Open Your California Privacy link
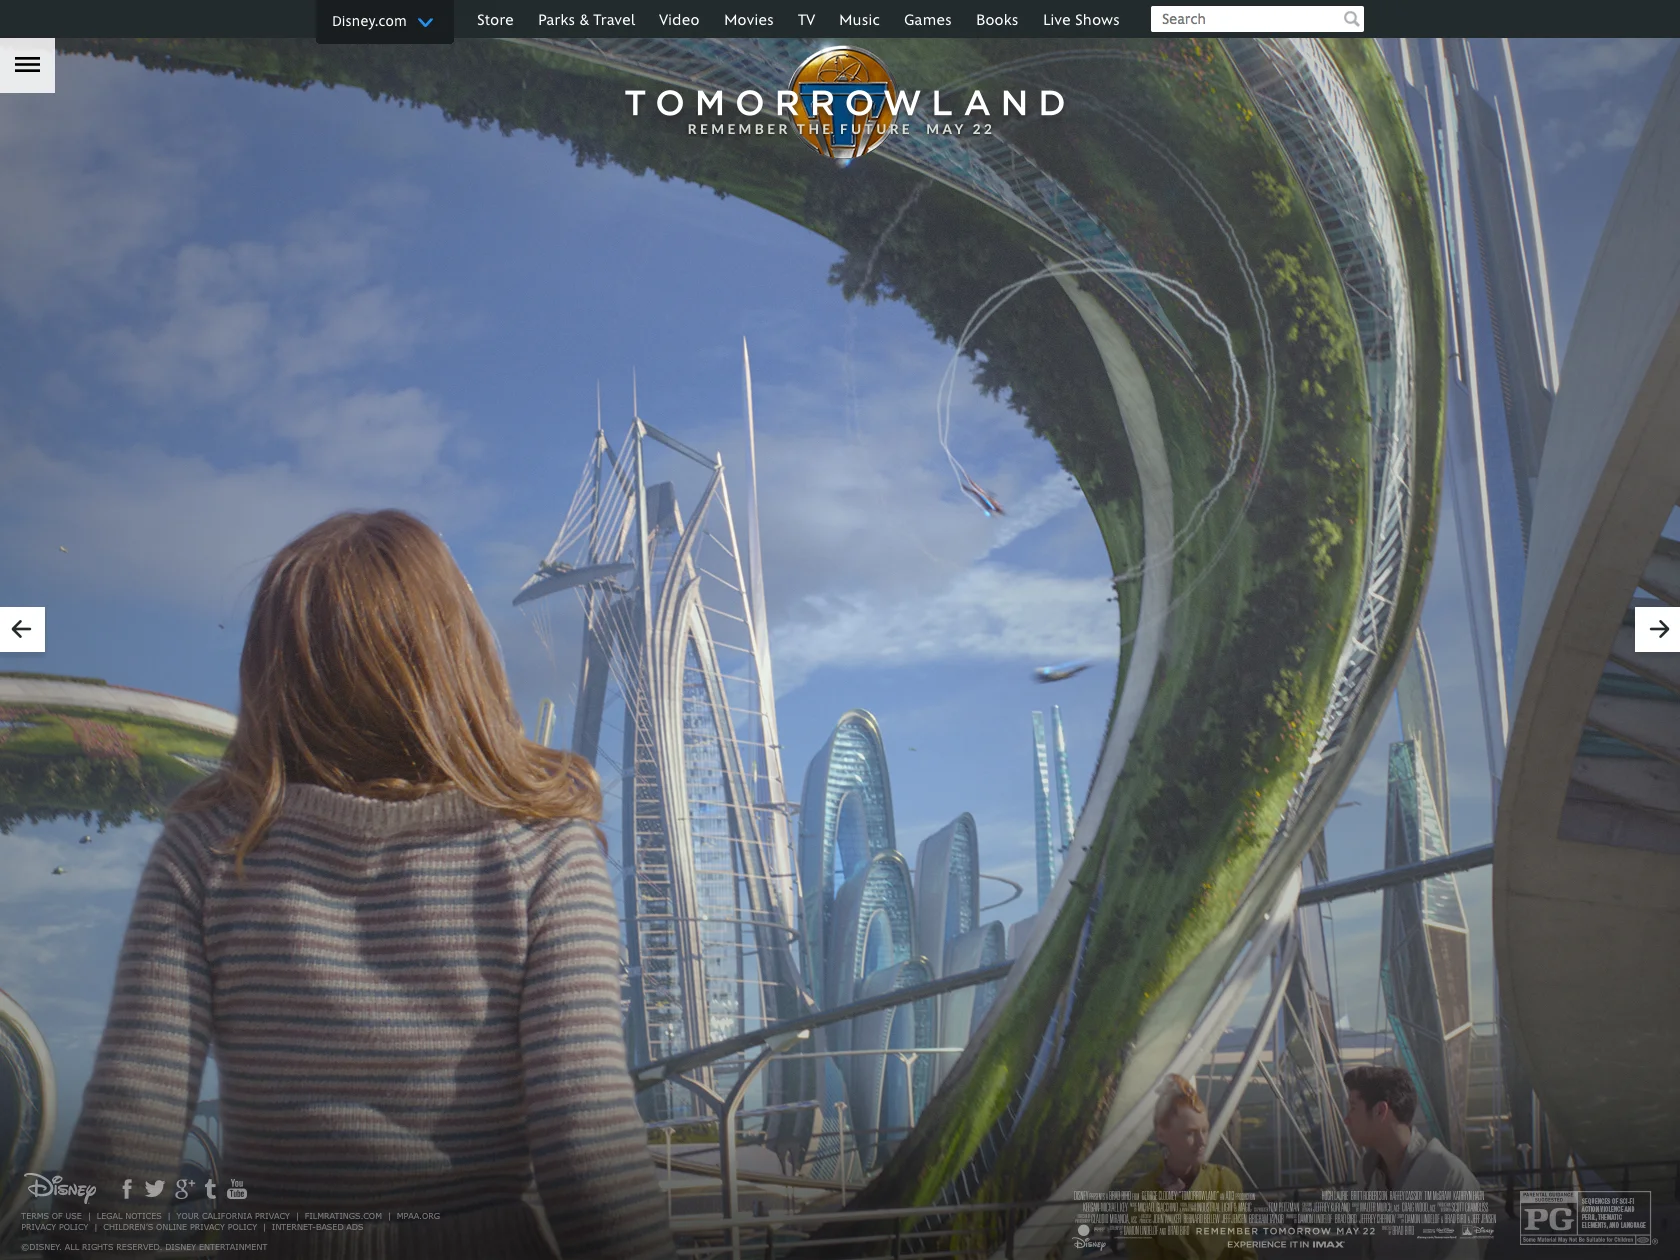Image resolution: width=1680 pixels, height=1260 pixels. [233, 1216]
